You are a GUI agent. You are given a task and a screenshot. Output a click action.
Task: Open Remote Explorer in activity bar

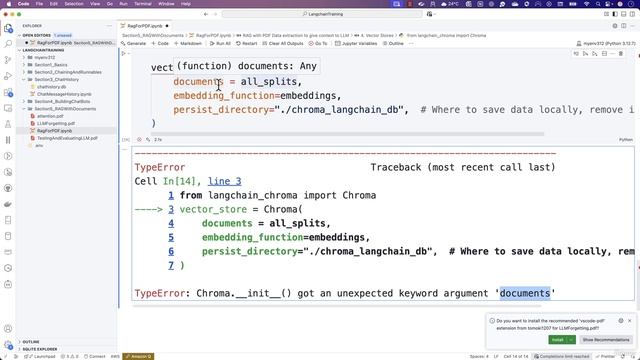[8, 108]
